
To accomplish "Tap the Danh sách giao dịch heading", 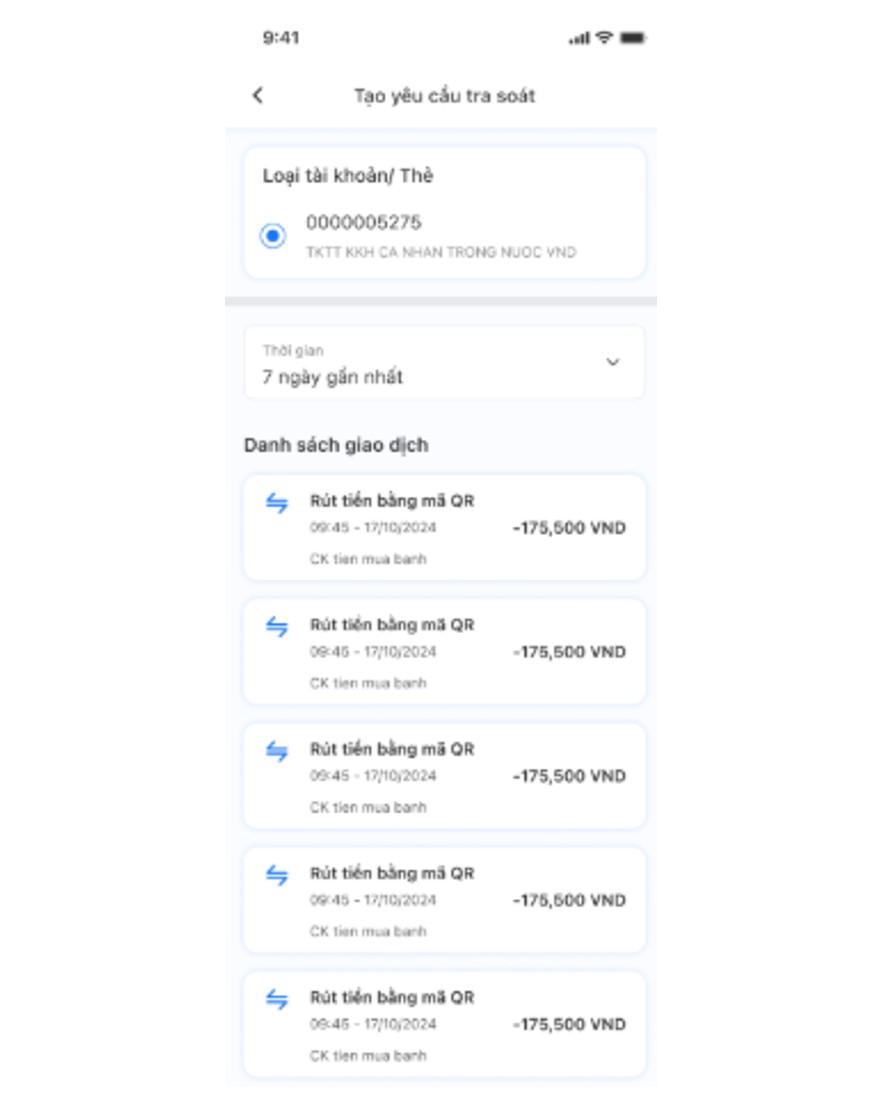I will [x=336, y=445].
